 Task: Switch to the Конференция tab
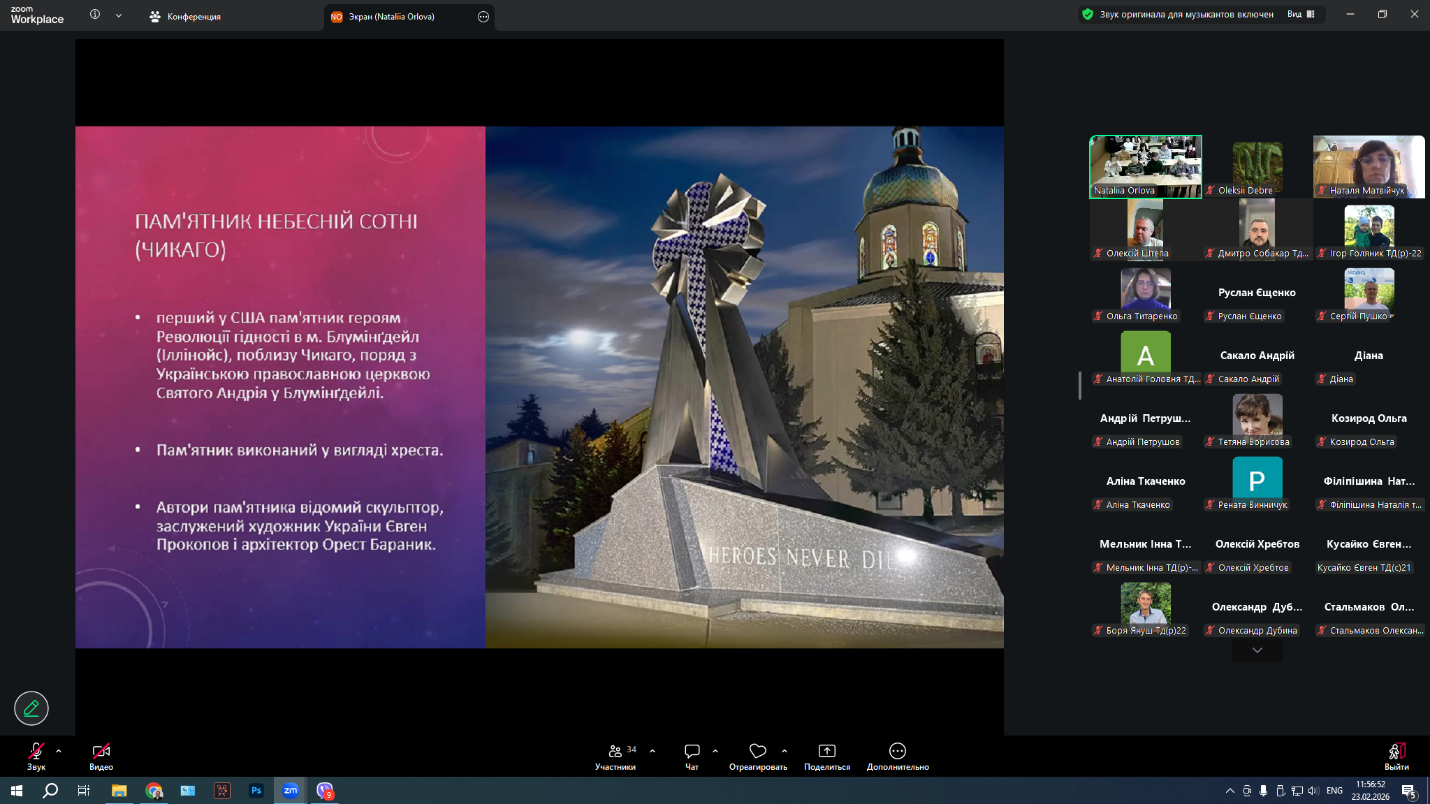click(x=185, y=17)
